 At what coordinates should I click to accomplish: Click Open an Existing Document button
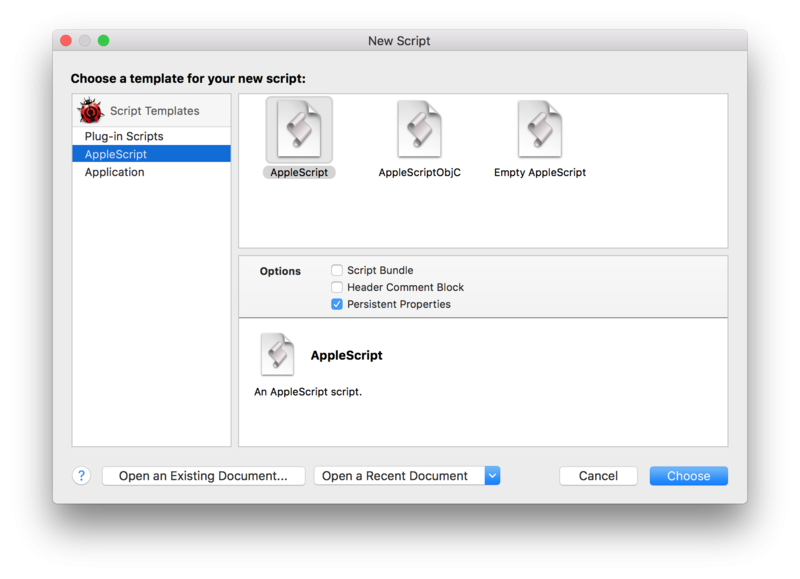pos(204,475)
